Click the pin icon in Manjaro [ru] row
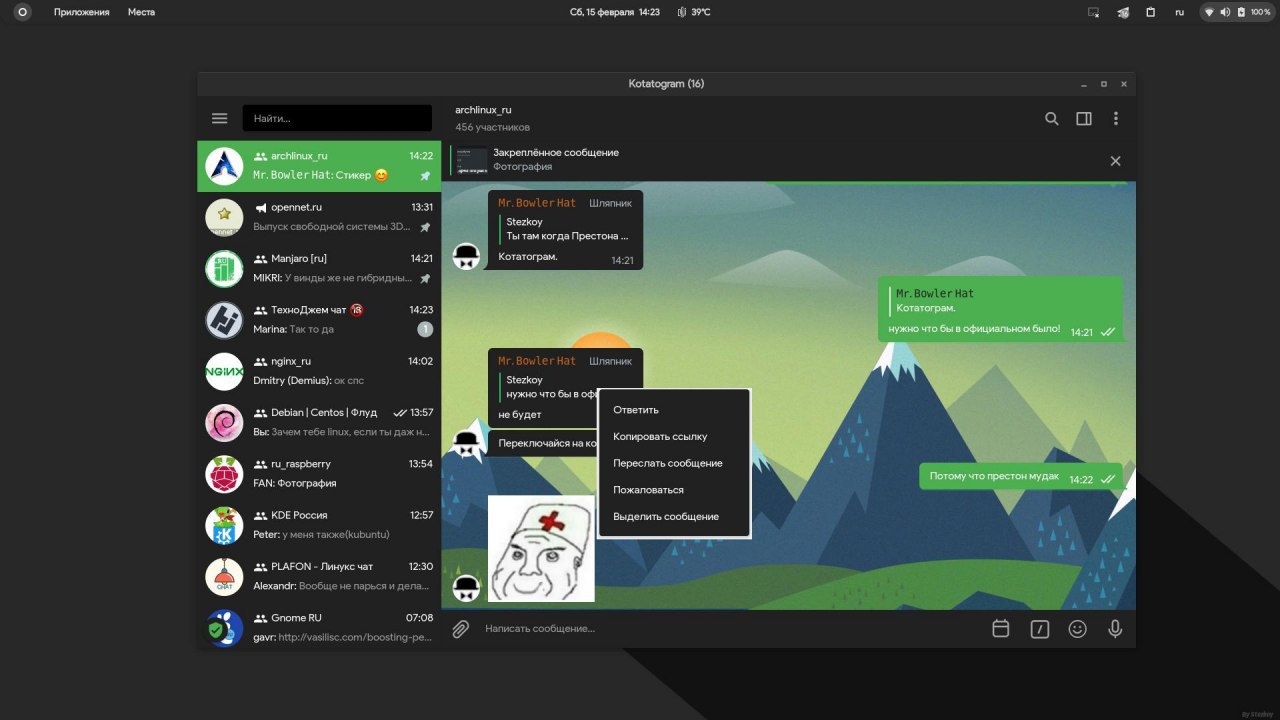 [425, 278]
